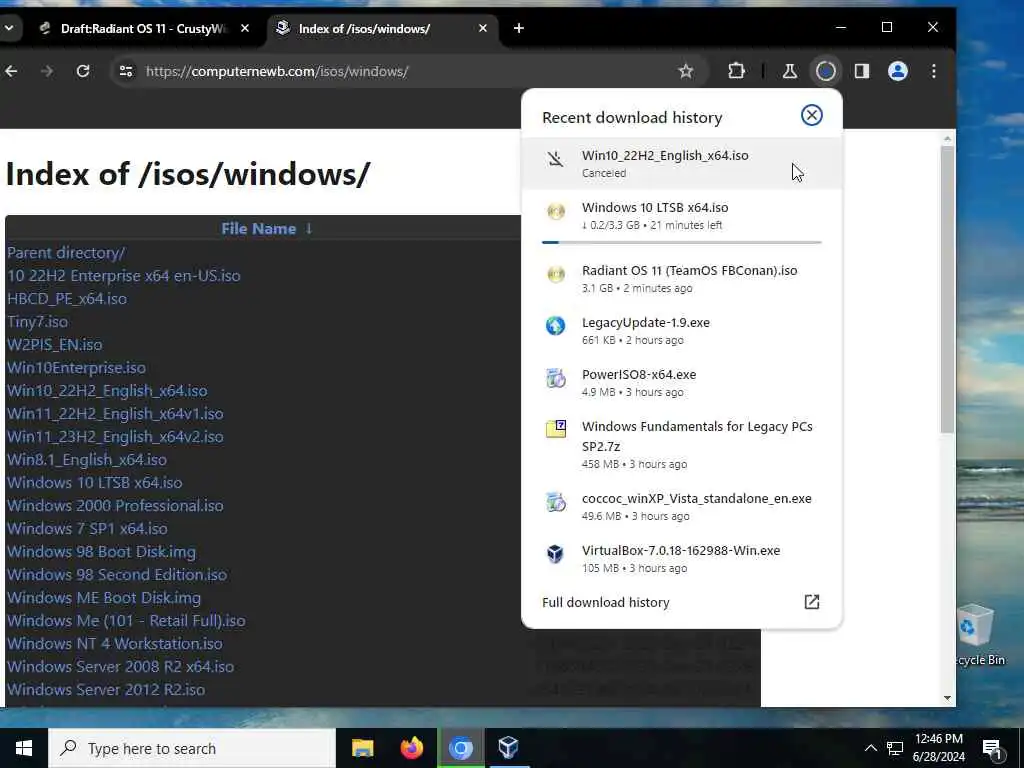Viewport: 1024px width, 768px height.
Task: Show hidden system tray icons
Action: point(871,748)
